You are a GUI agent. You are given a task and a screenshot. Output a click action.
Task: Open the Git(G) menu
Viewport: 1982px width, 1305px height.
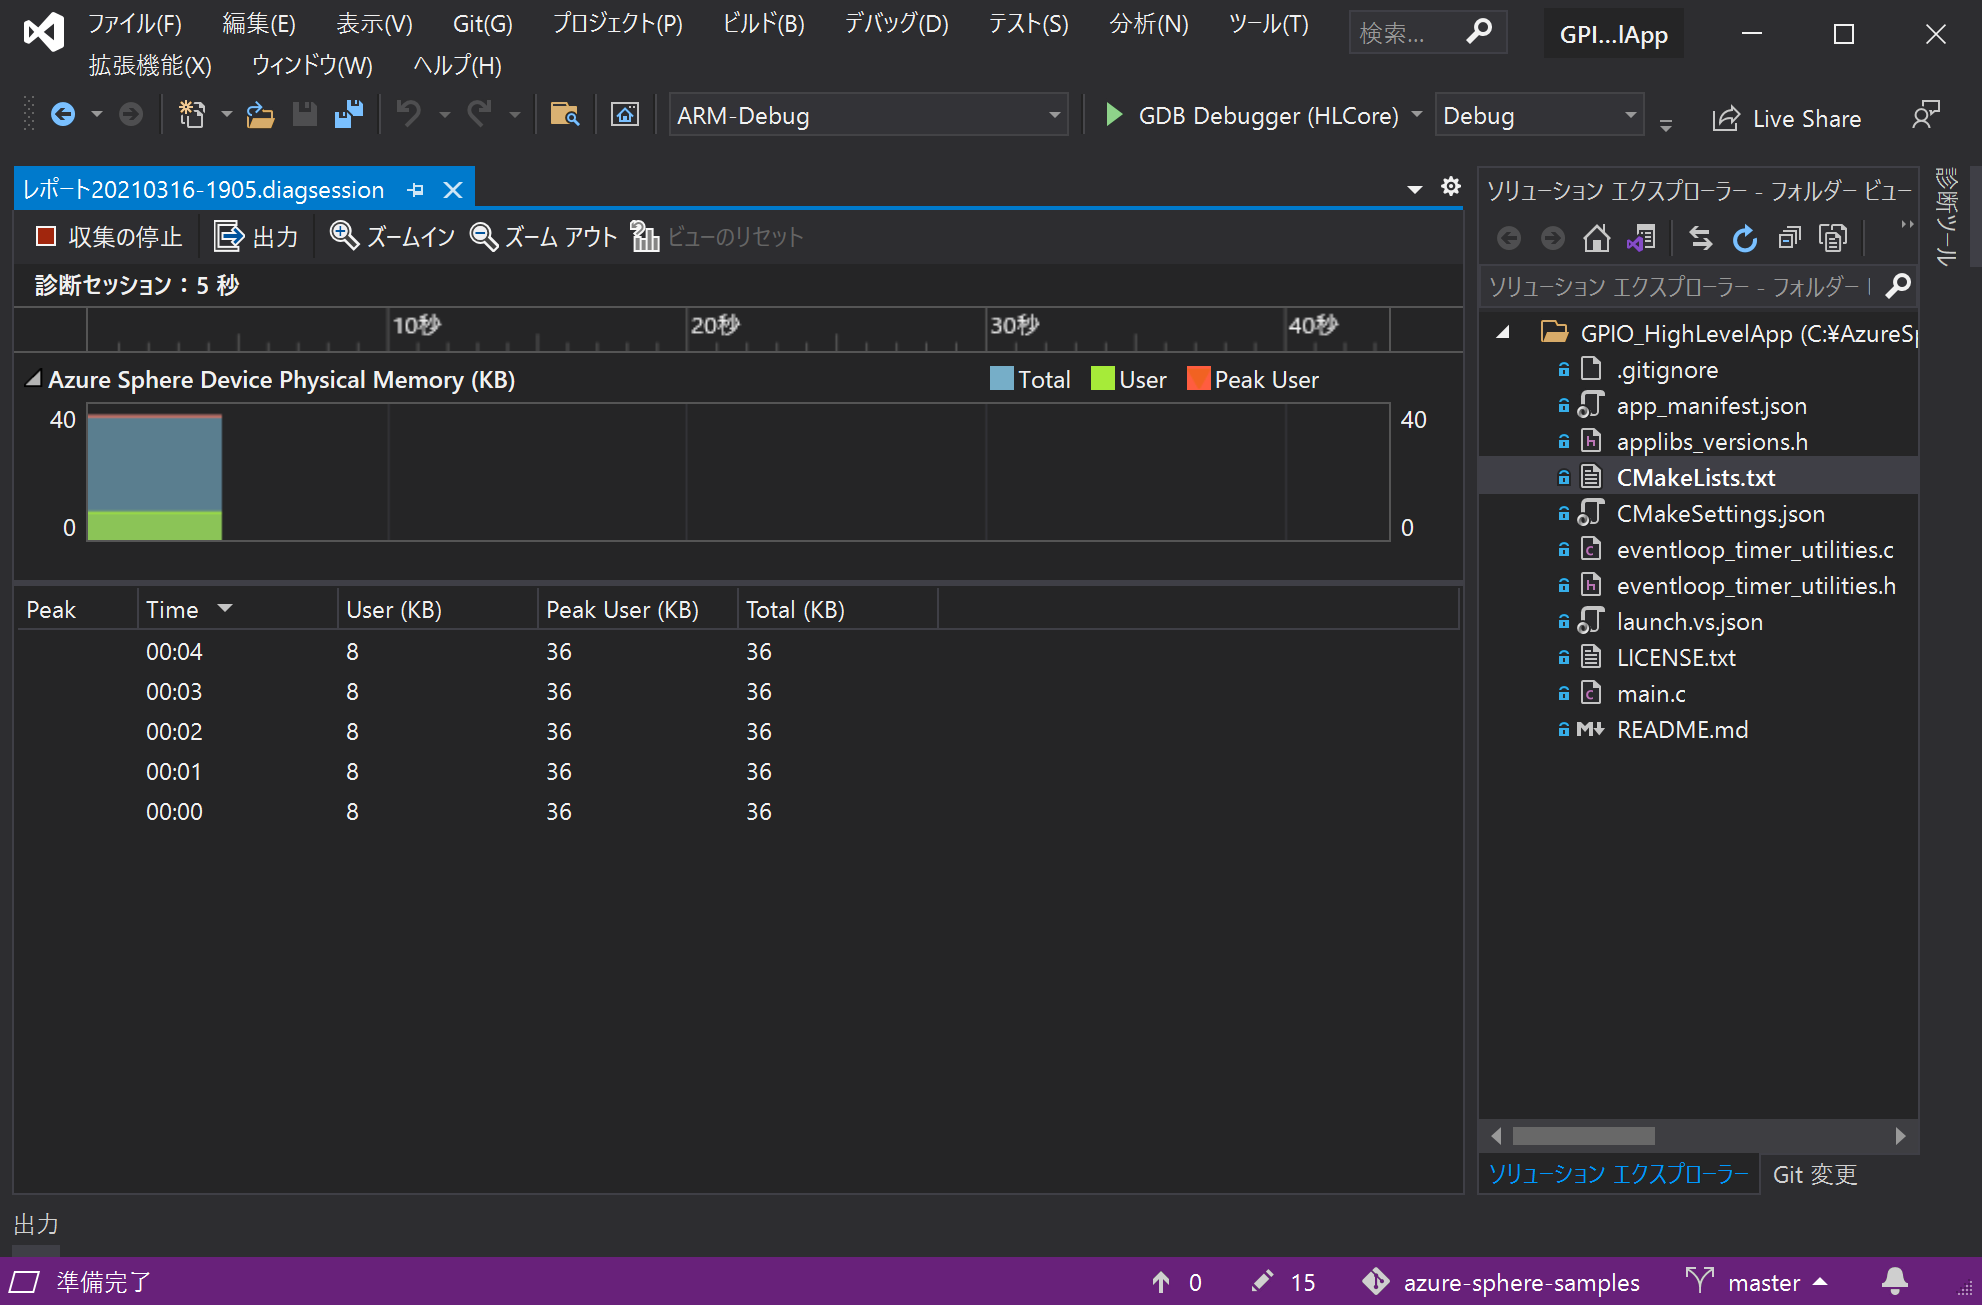coord(482,24)
